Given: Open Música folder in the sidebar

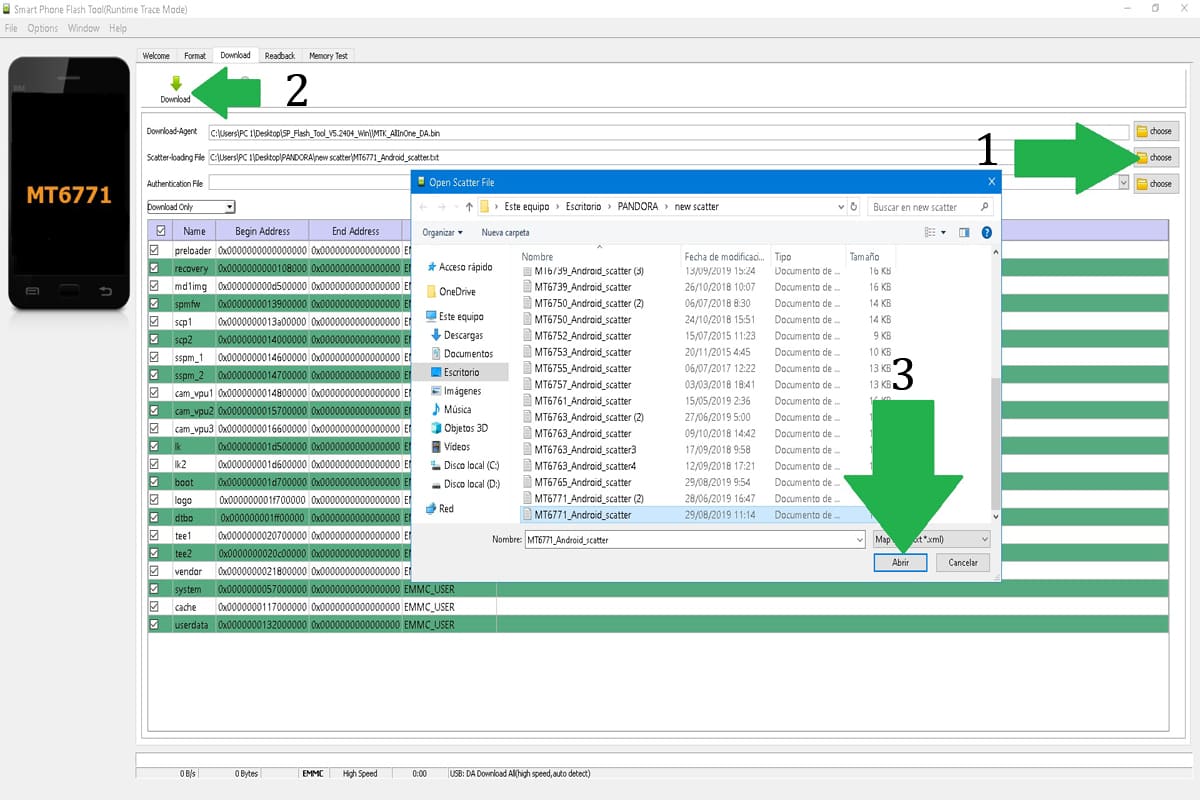Looking at the screenshot, I should 451,409.
